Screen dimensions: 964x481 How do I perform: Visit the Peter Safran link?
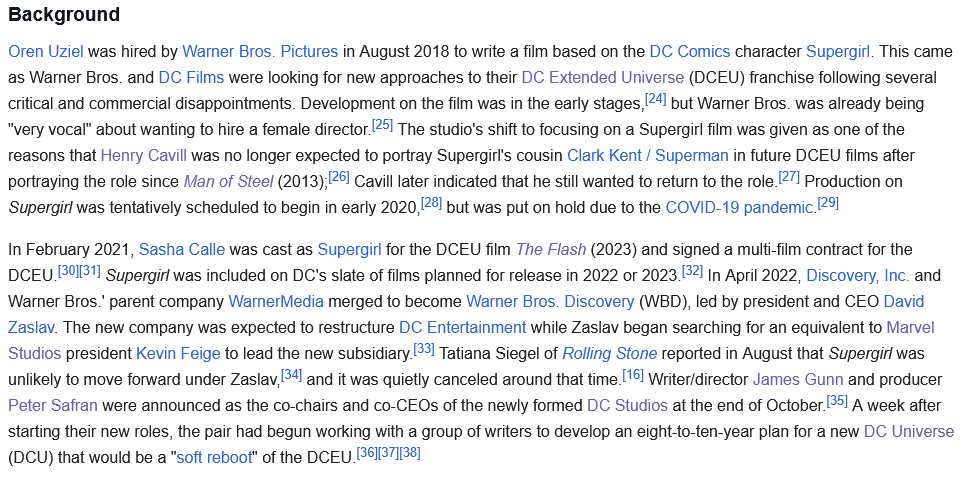pyautogui.click(x=53, y=406)
